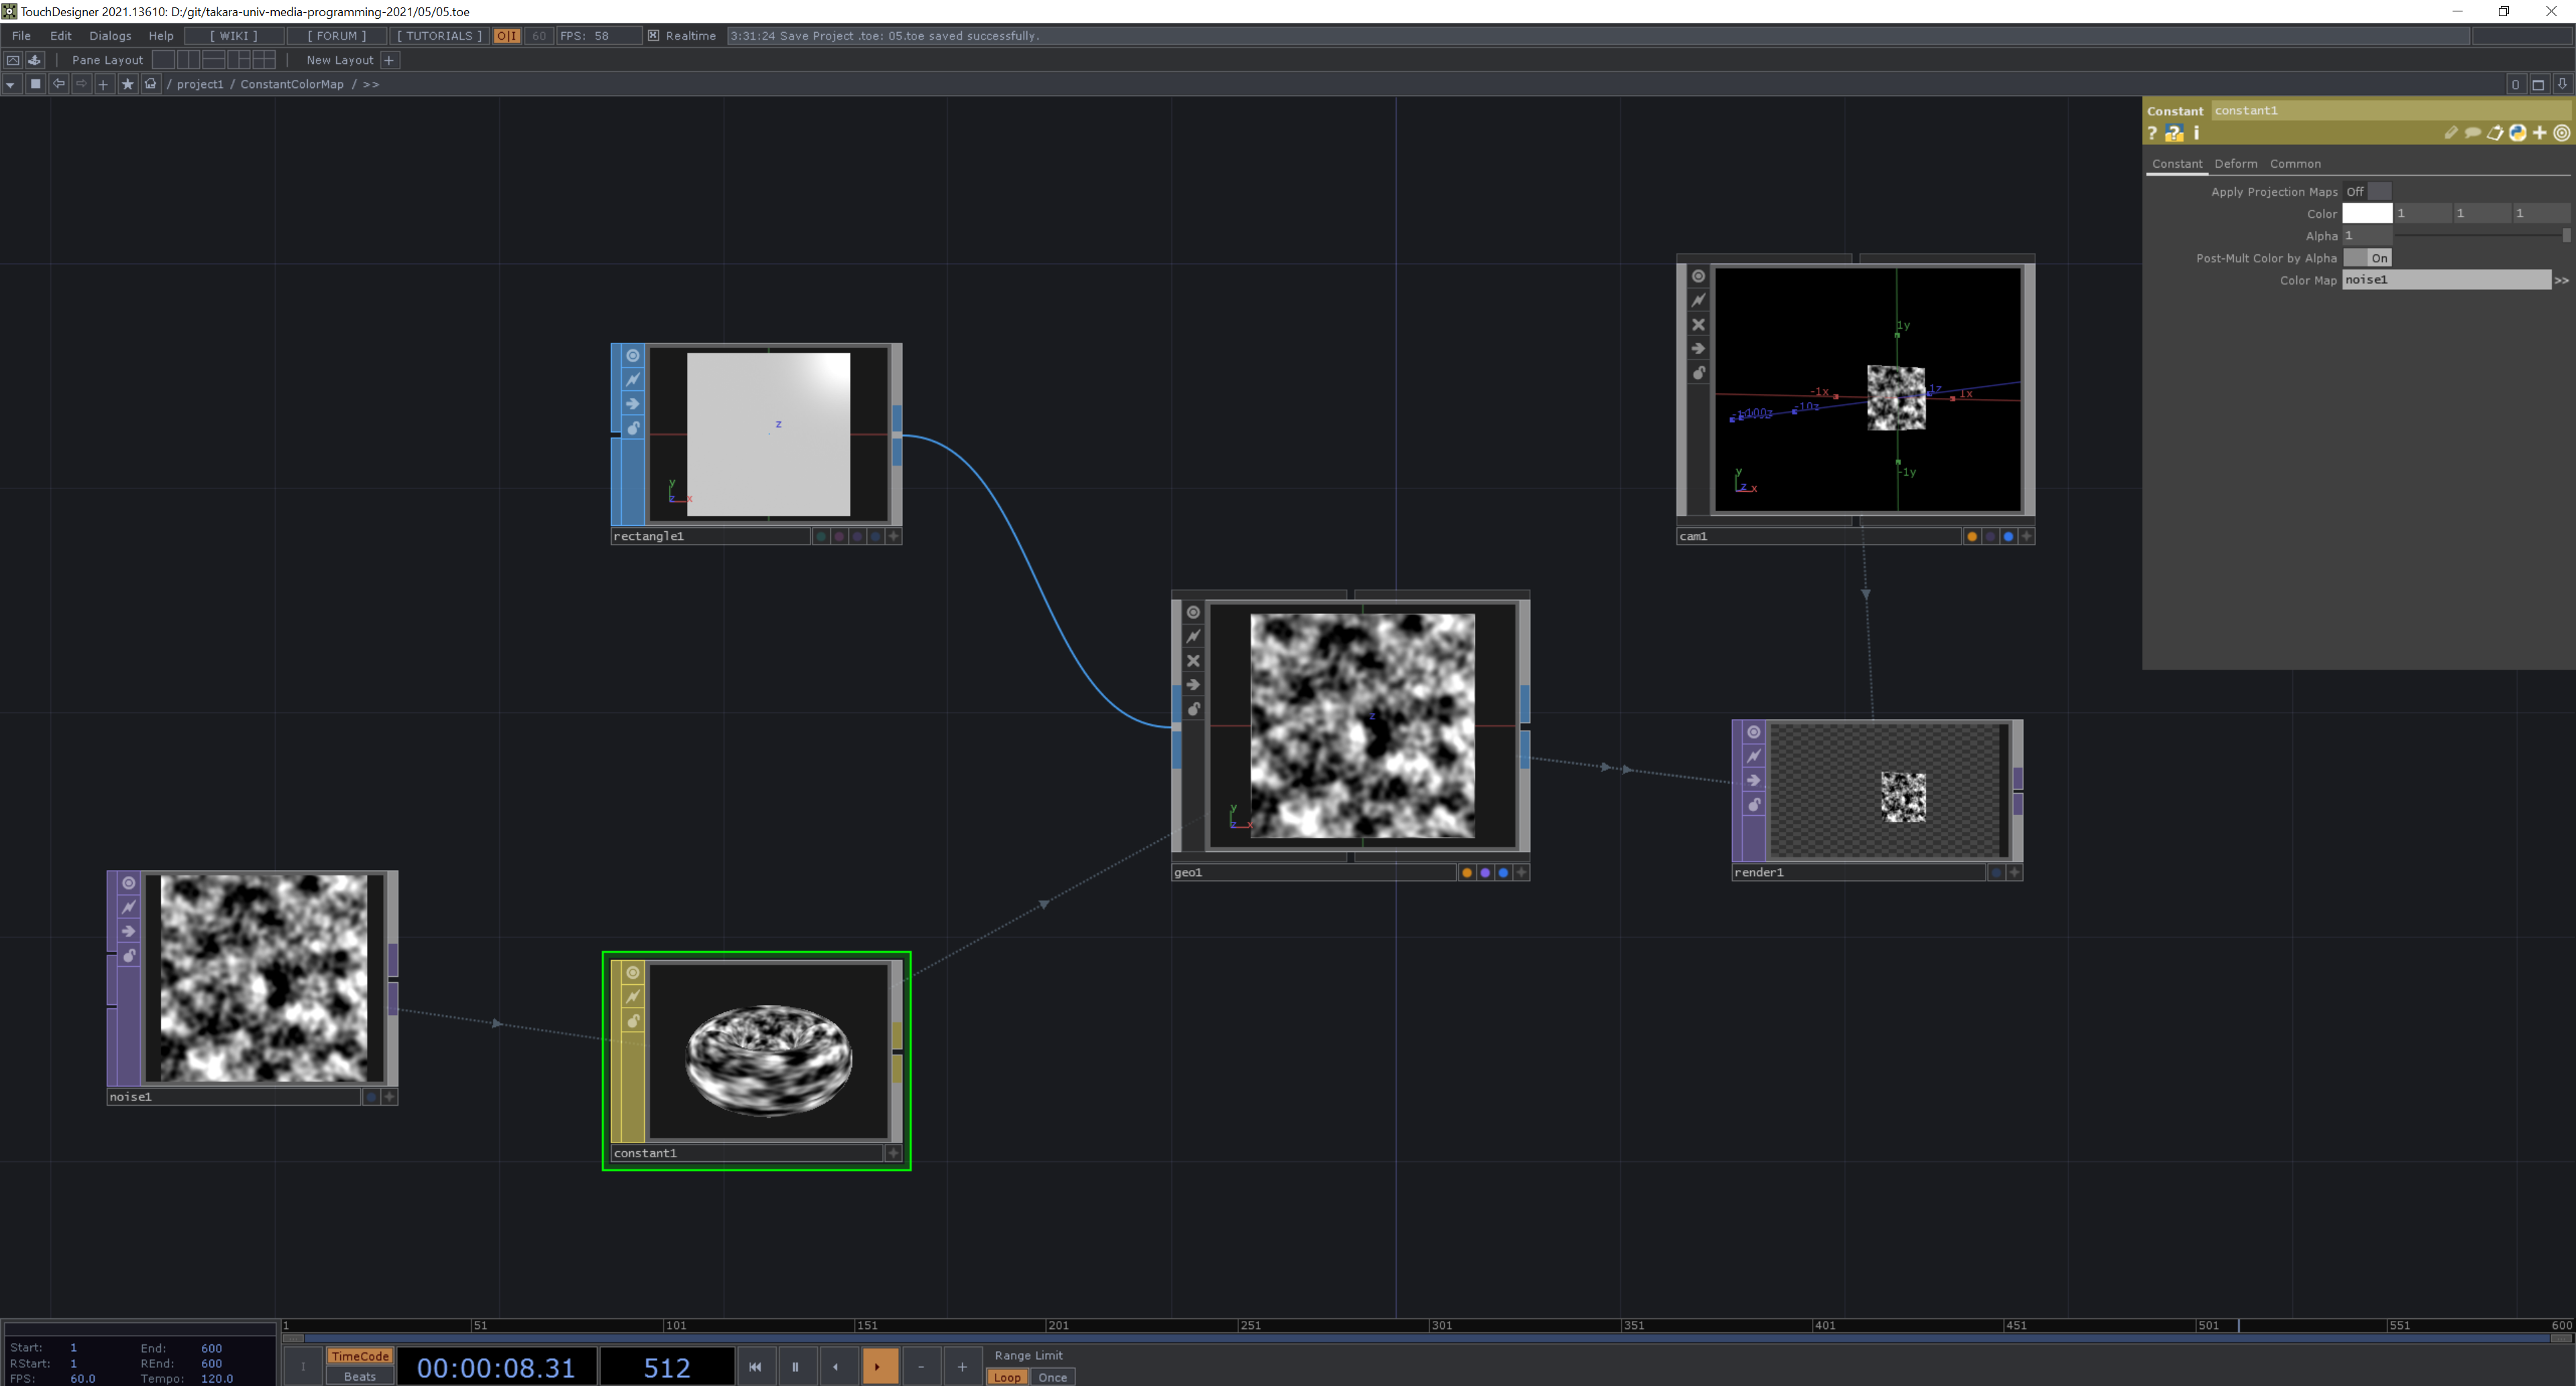Viewport: 2576px width, 1386px height.
Task: Click the white Color swatch
Action: click(x=2366, y=214)
